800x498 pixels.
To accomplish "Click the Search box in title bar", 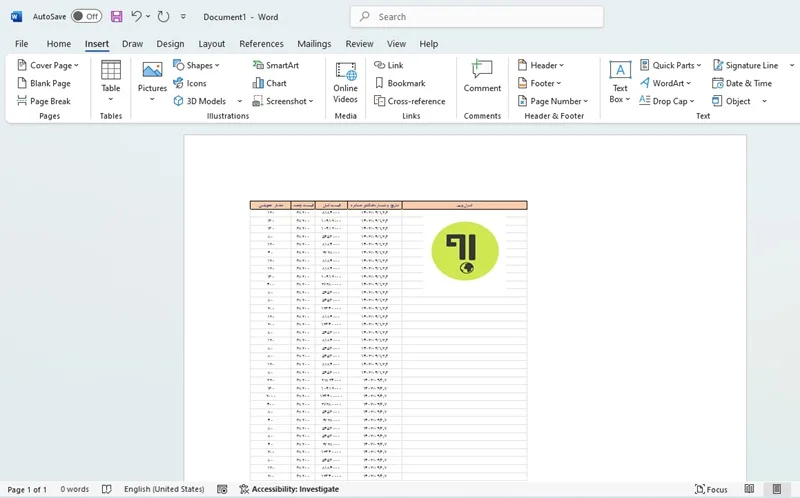I will click(477, 17).
